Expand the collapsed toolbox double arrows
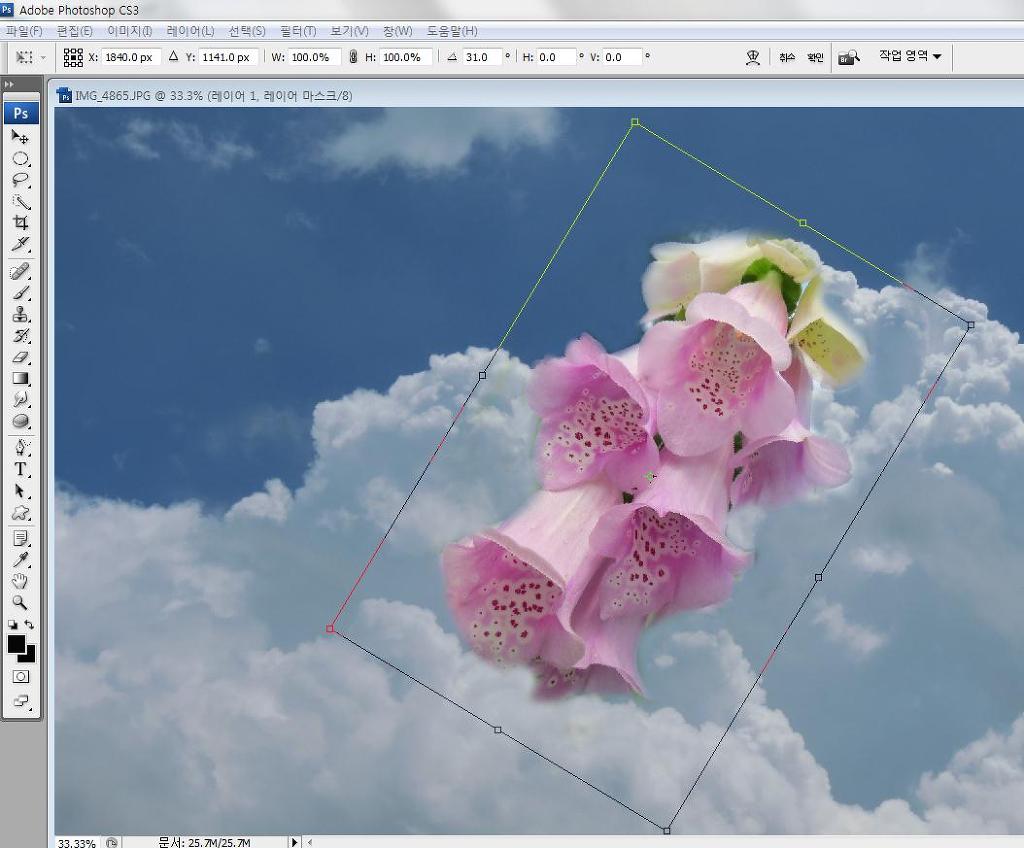 click(9, 85)
